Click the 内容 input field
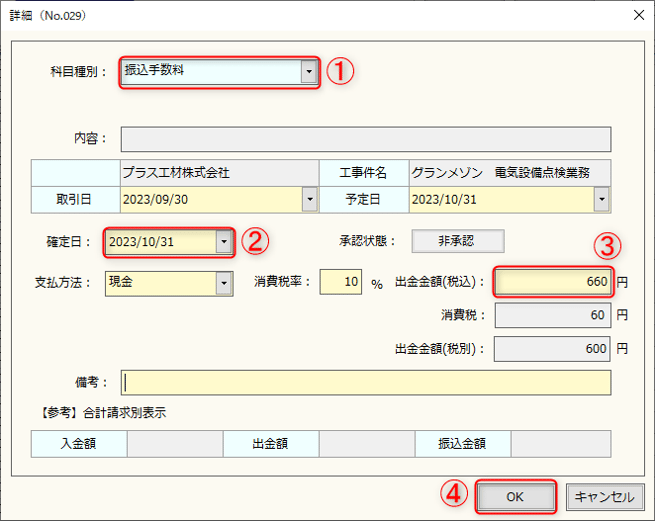This screenshot has height=521, width=655. pyautogui.click(x=366, y=140)
